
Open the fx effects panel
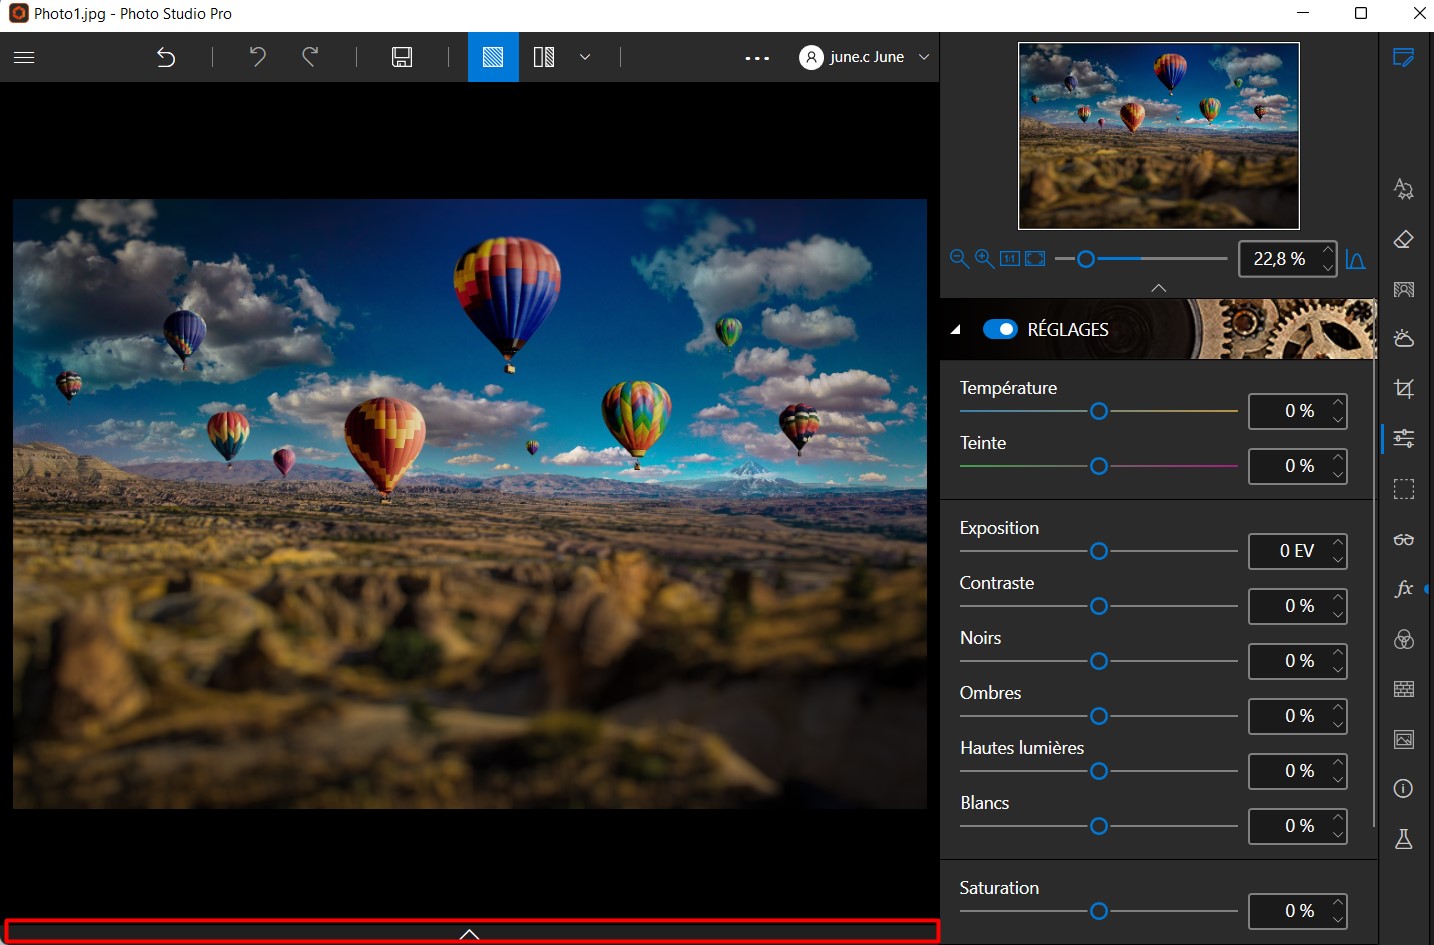click(x=1404, y=589)
